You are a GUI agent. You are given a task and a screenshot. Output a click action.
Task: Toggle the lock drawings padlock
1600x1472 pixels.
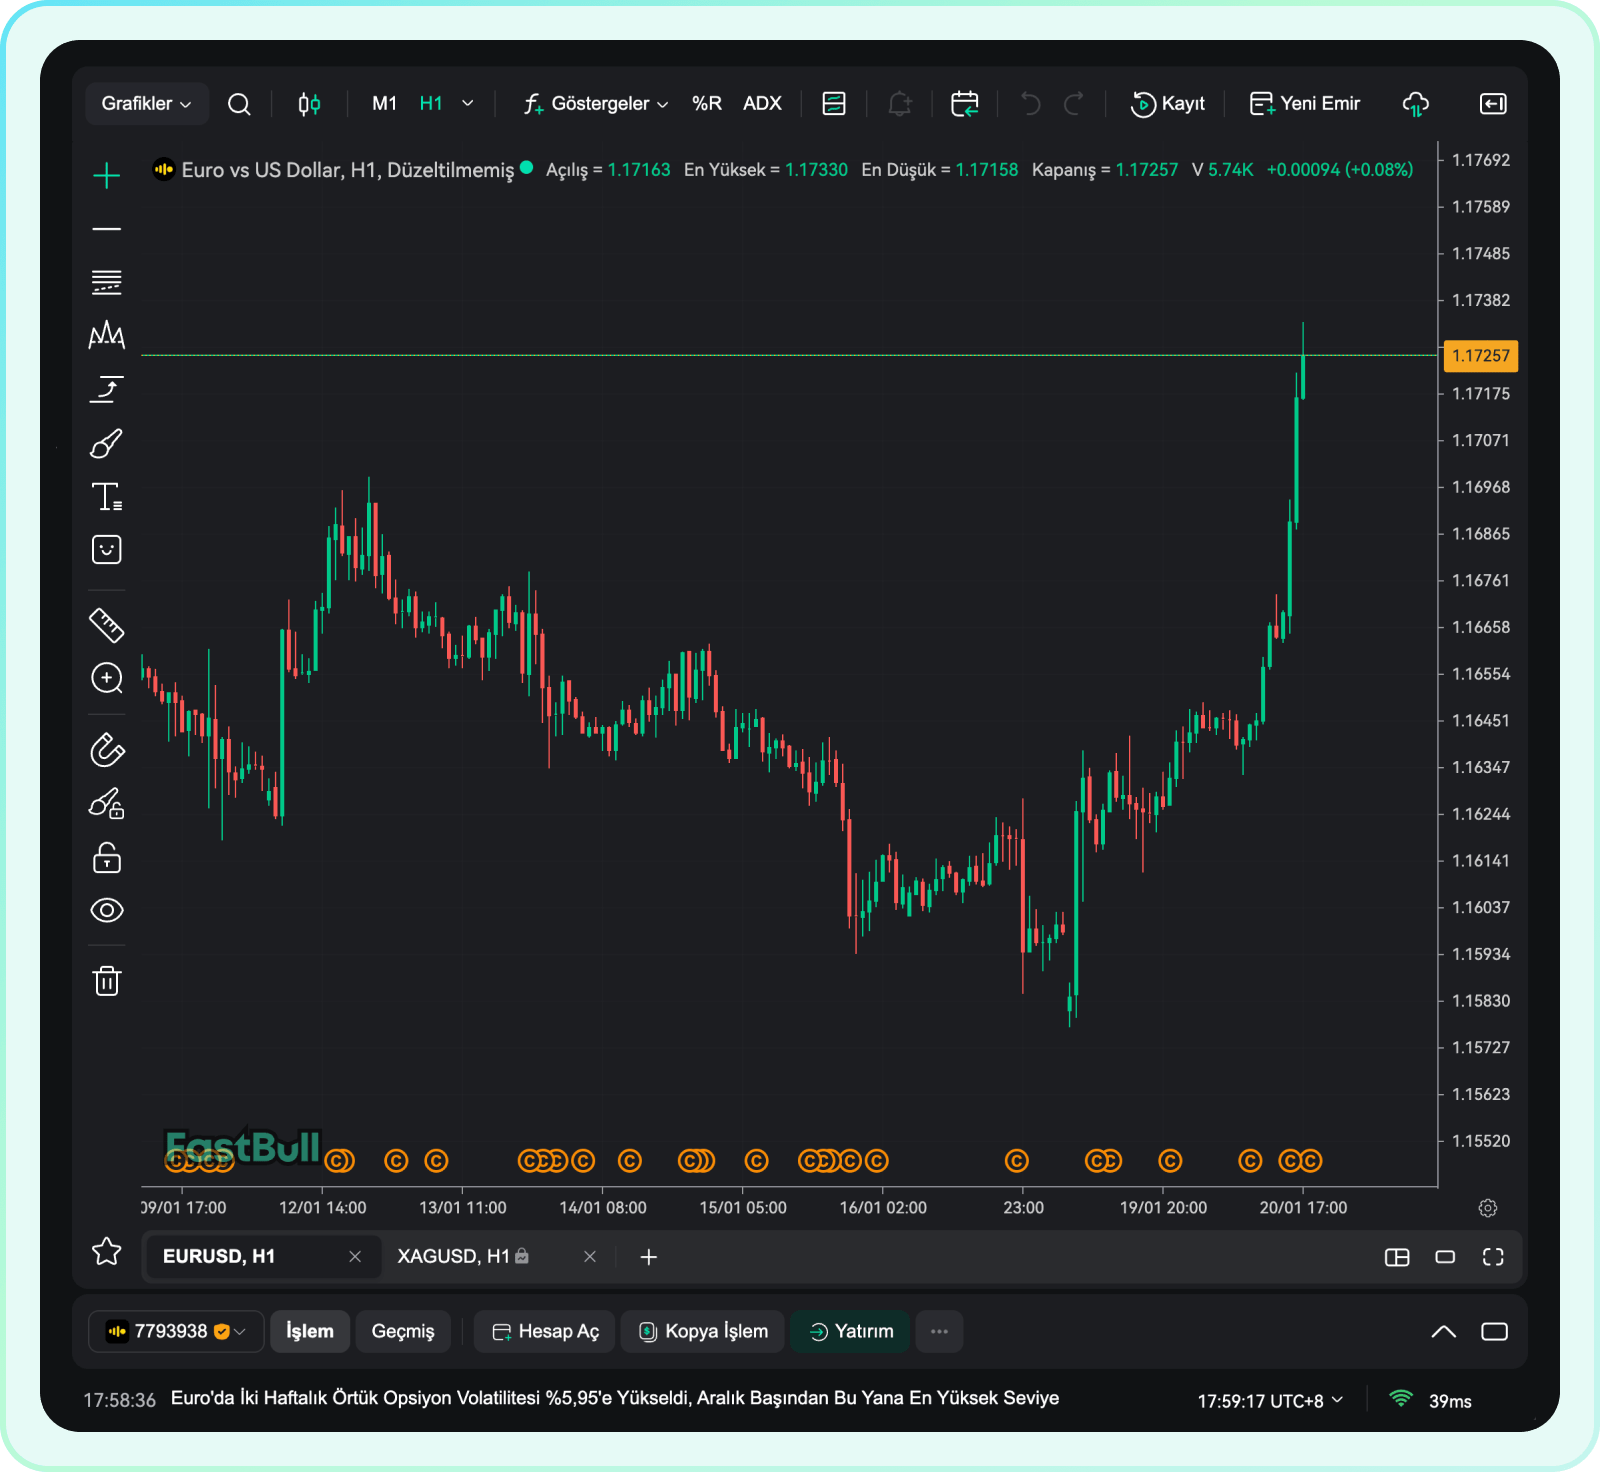click(106, 858)
